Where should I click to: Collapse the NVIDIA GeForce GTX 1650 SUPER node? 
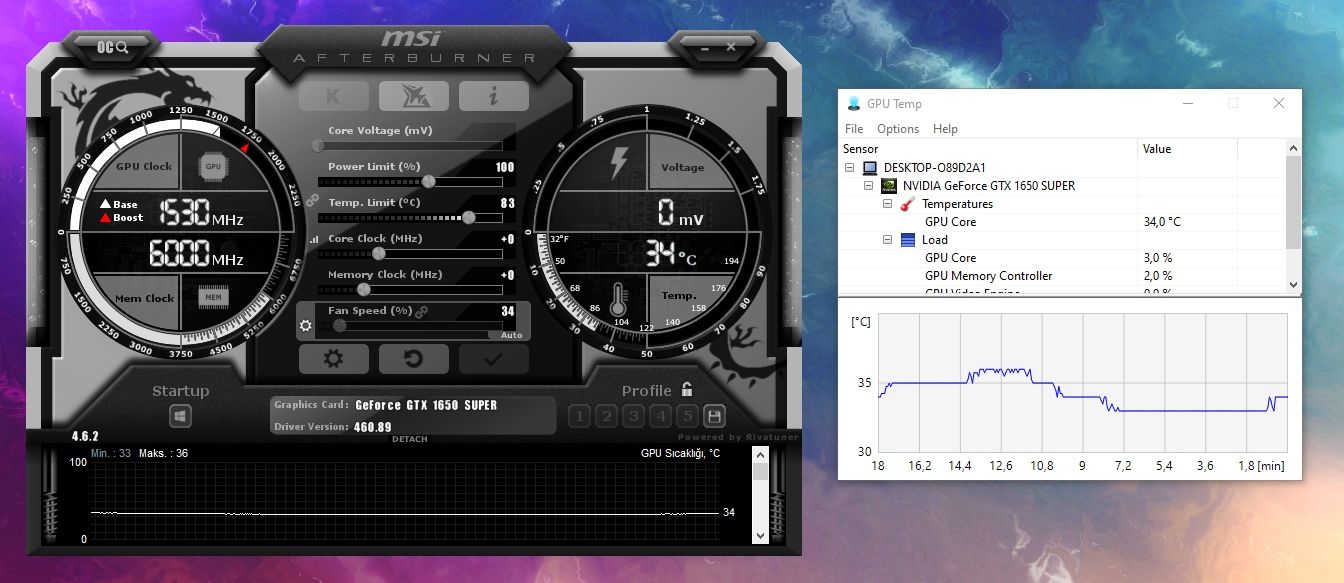869,186
